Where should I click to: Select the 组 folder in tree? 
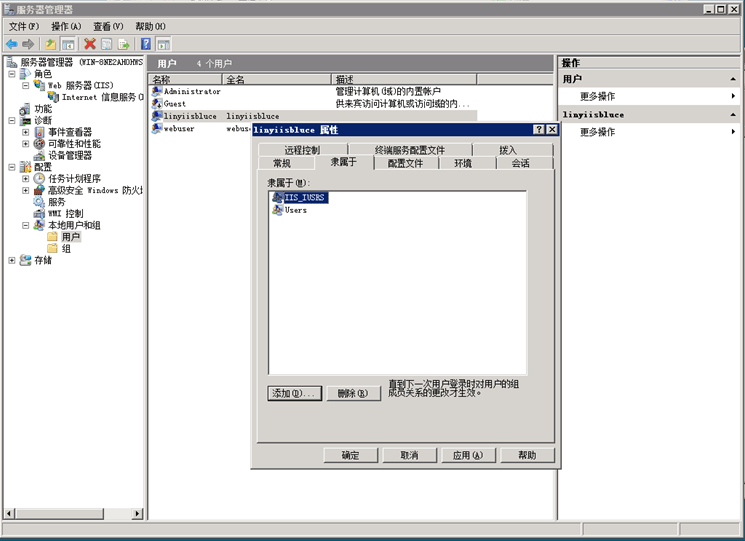tap(66, 249)
